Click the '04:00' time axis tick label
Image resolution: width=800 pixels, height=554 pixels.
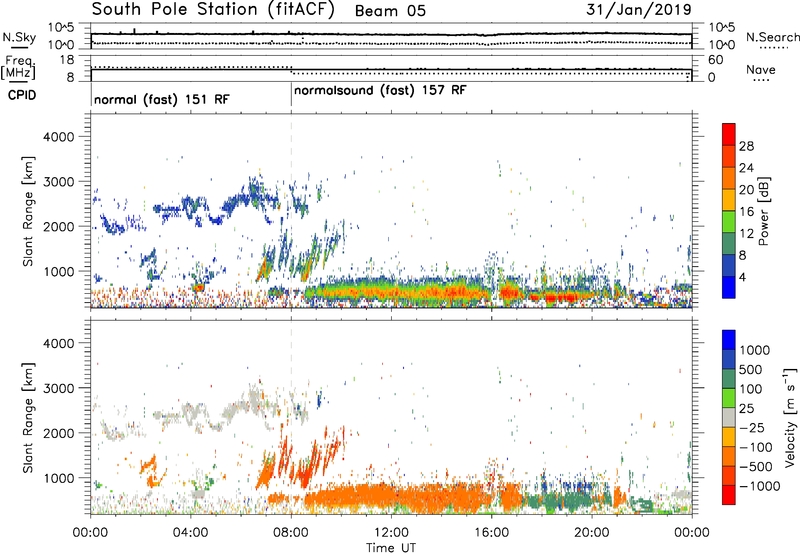(191, 533)
